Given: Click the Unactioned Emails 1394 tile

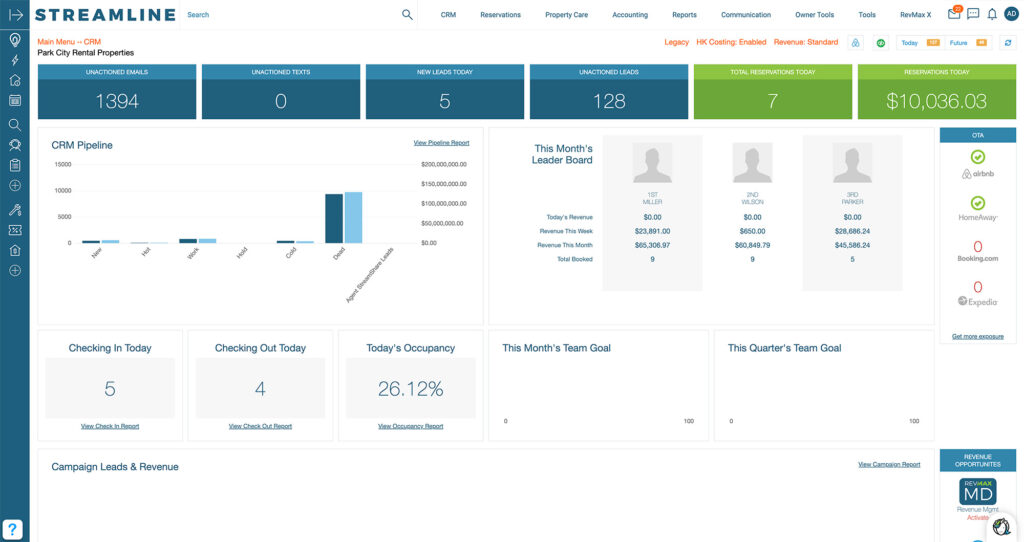Looking at the screenshot, I should [x=117, y=91].
